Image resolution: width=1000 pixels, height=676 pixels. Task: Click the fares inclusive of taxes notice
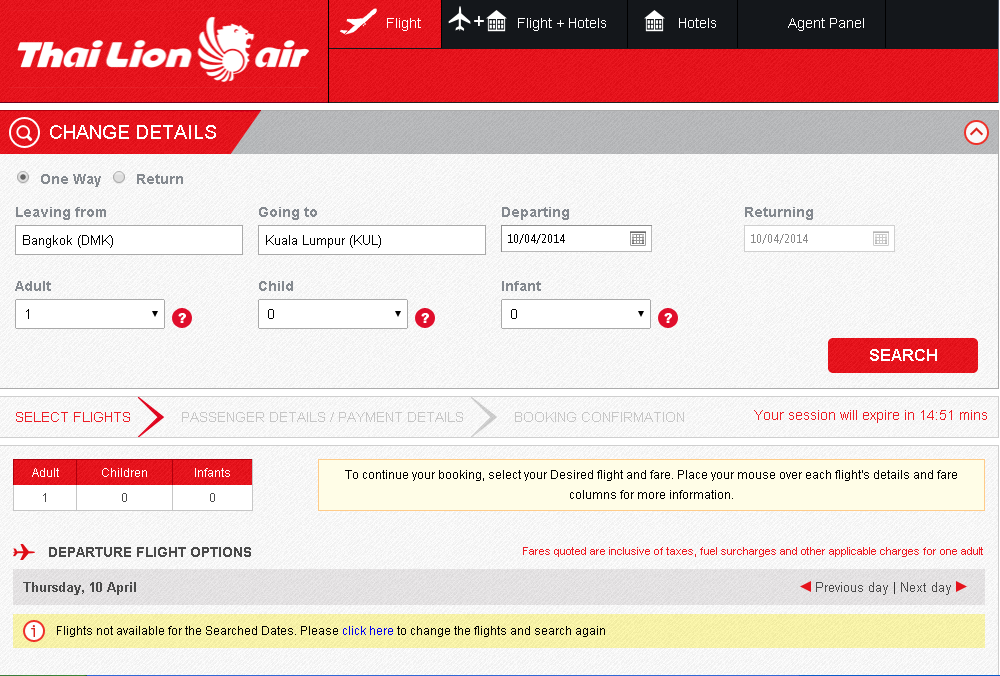[753, 551]
